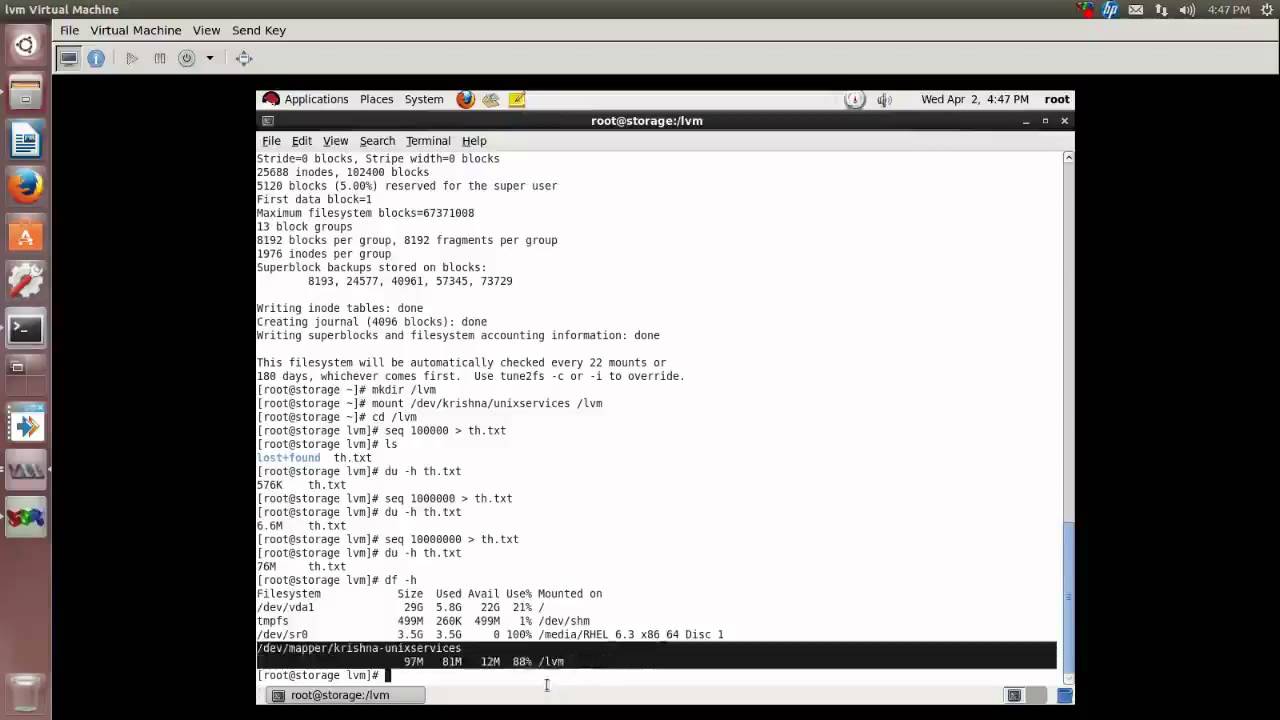Close the root@storage terminal window
The width and height of the screenshot is (1280, 720).
(1064, 121)
